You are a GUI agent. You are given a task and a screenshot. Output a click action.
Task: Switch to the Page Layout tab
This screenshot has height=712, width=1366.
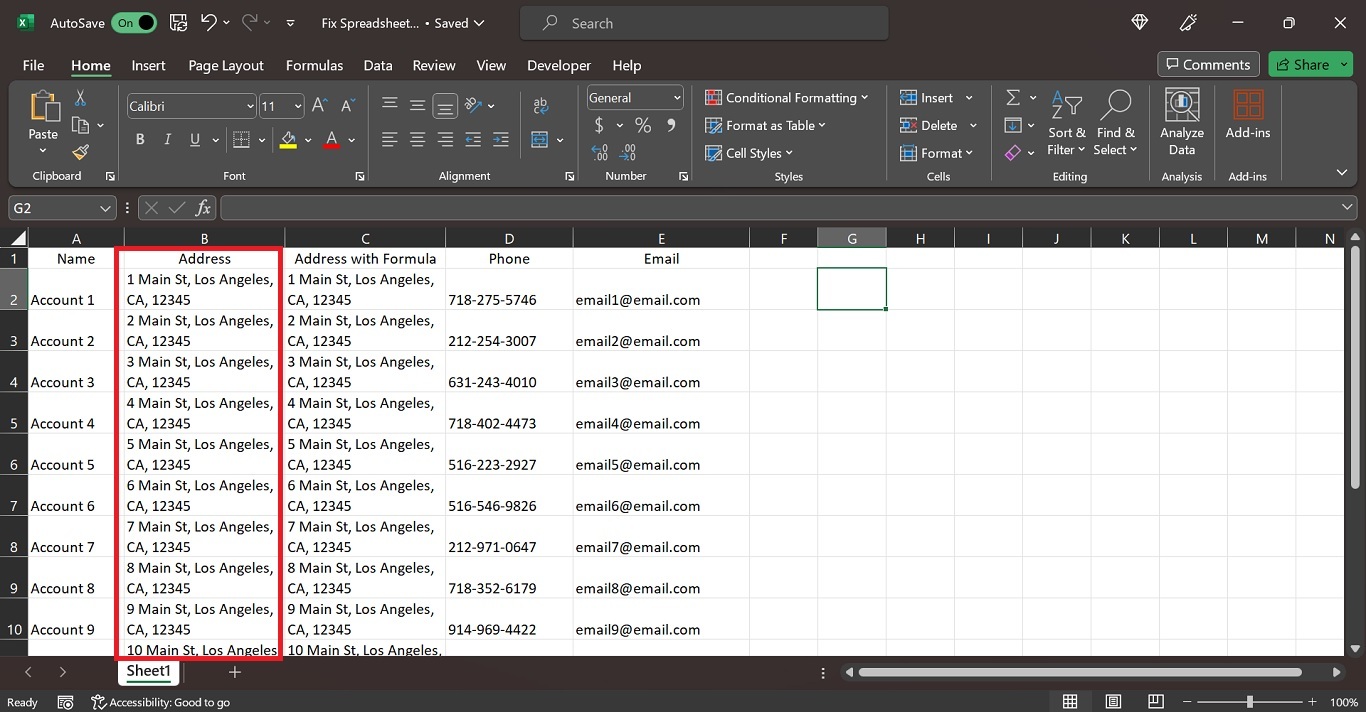226,65
